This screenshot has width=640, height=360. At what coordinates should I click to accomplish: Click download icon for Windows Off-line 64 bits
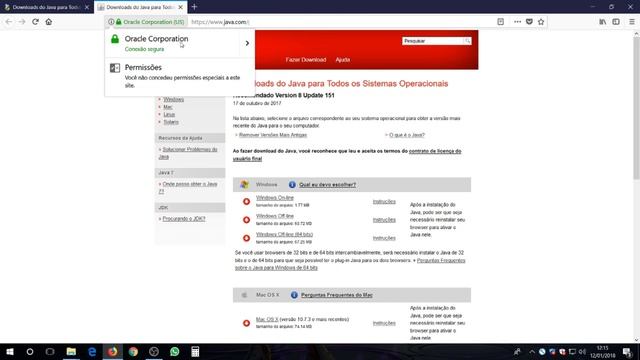[x=247, y=238]
